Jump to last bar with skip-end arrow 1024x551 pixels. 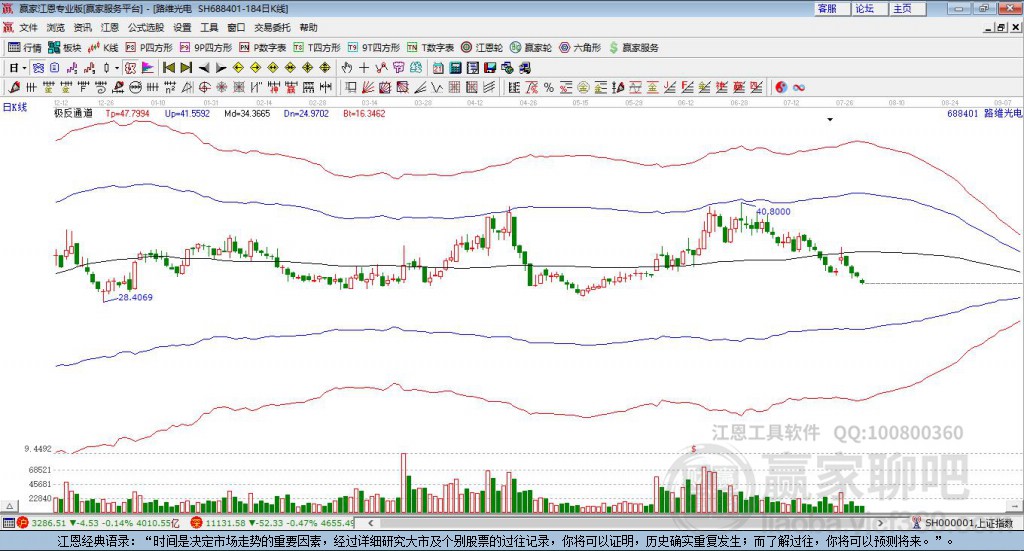point(186,68)
